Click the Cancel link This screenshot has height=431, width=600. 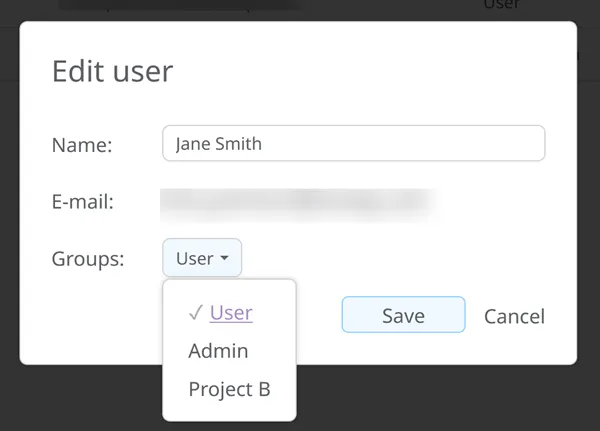[514, 316]
